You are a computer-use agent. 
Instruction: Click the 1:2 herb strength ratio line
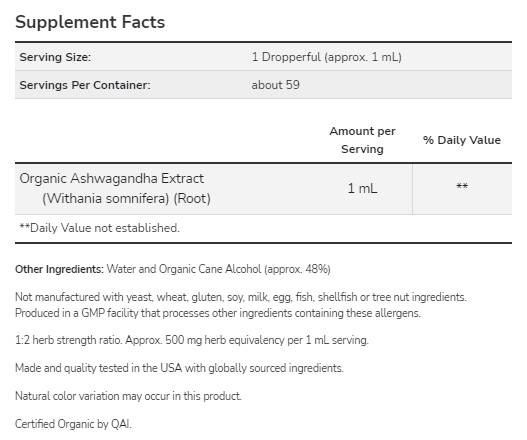point(192,340)
